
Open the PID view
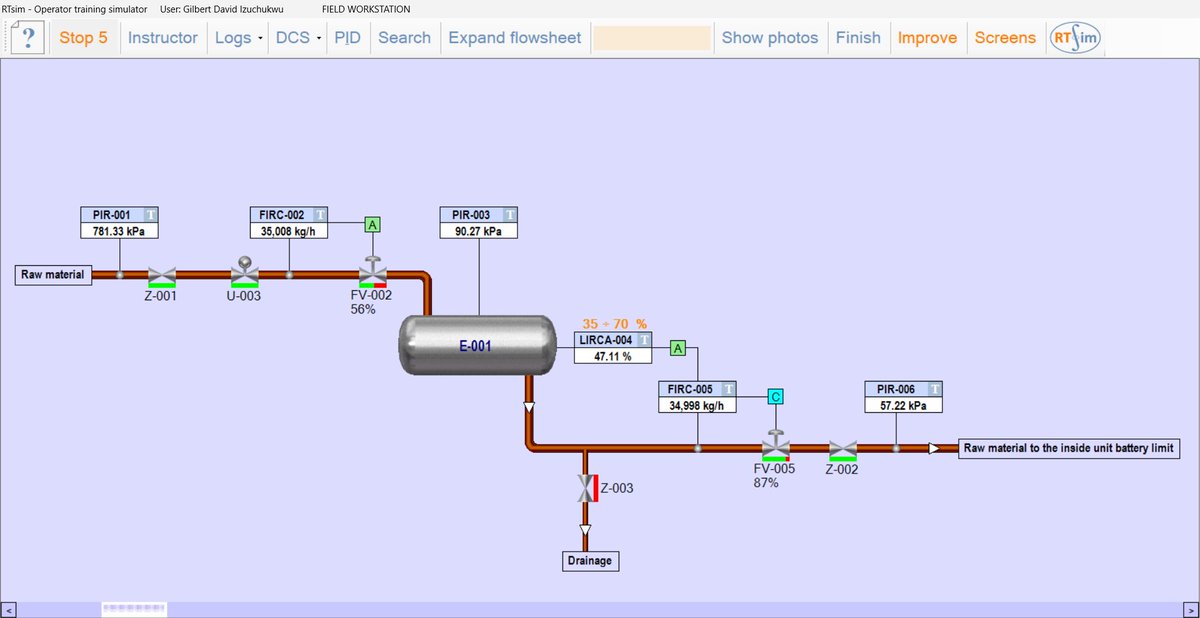click(x=348, y=38)
